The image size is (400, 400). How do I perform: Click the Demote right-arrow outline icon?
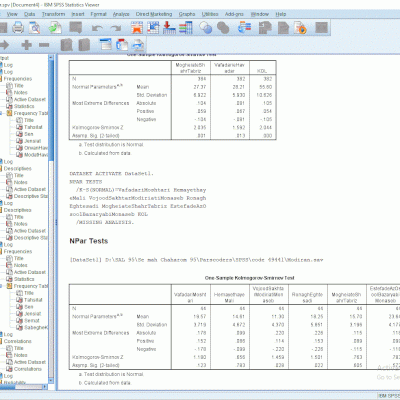(x=4, y=45)
